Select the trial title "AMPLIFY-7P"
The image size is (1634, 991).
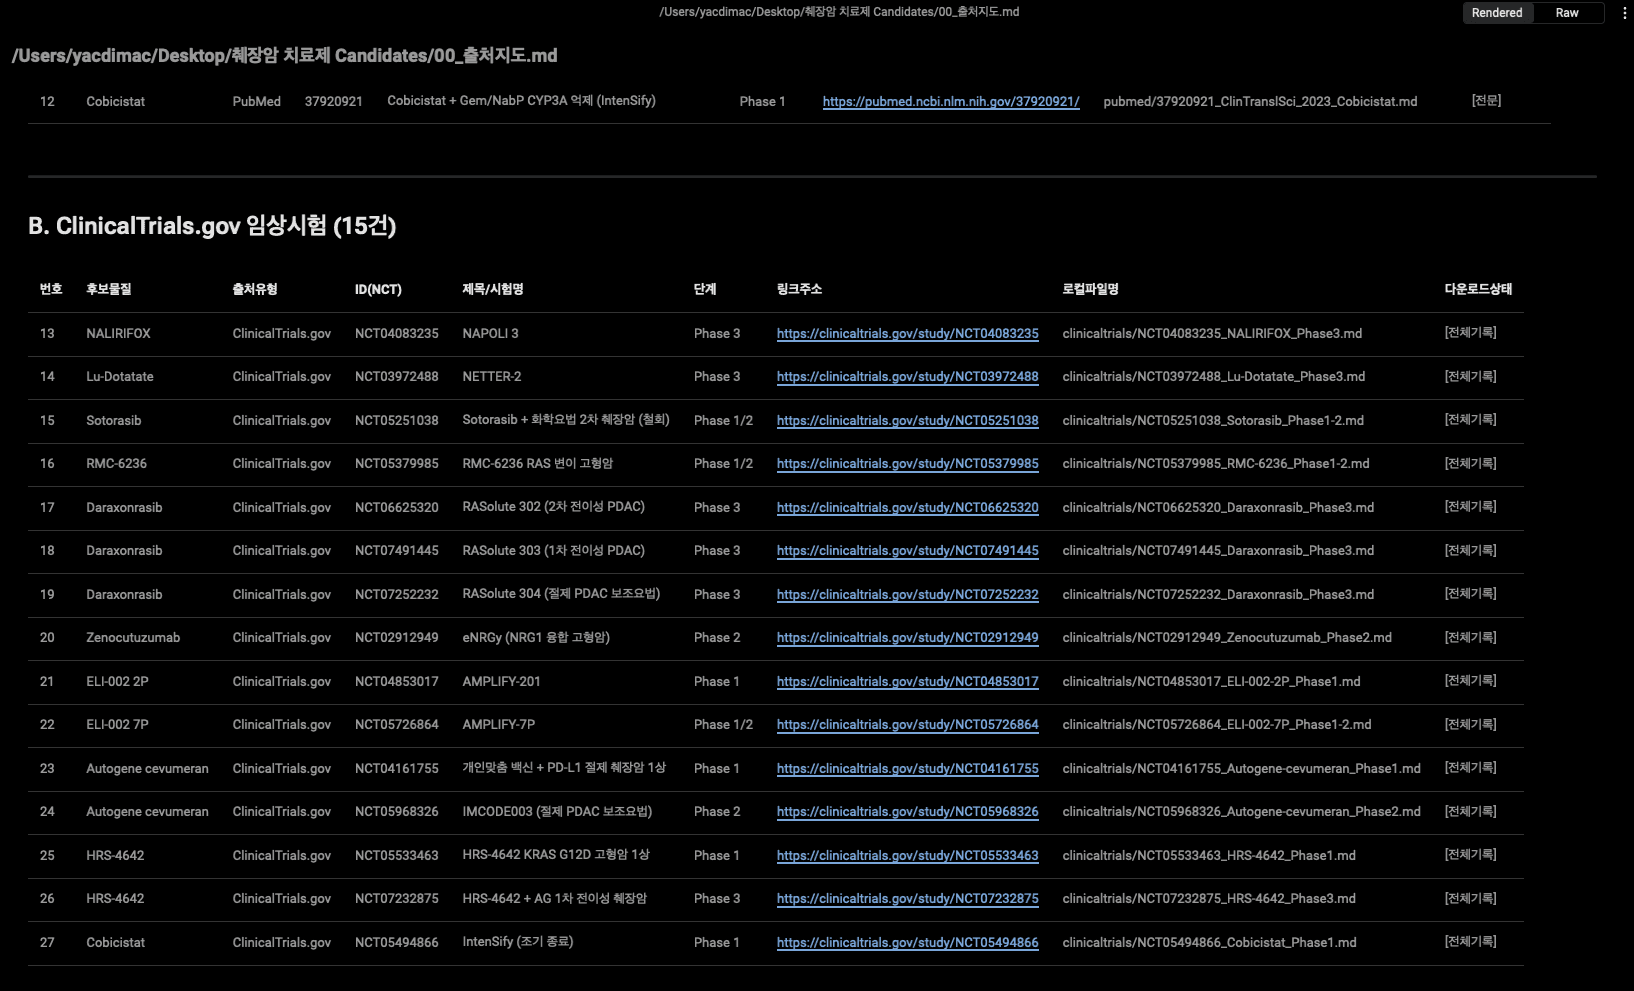pyautogui.click(x=499, y=725)
